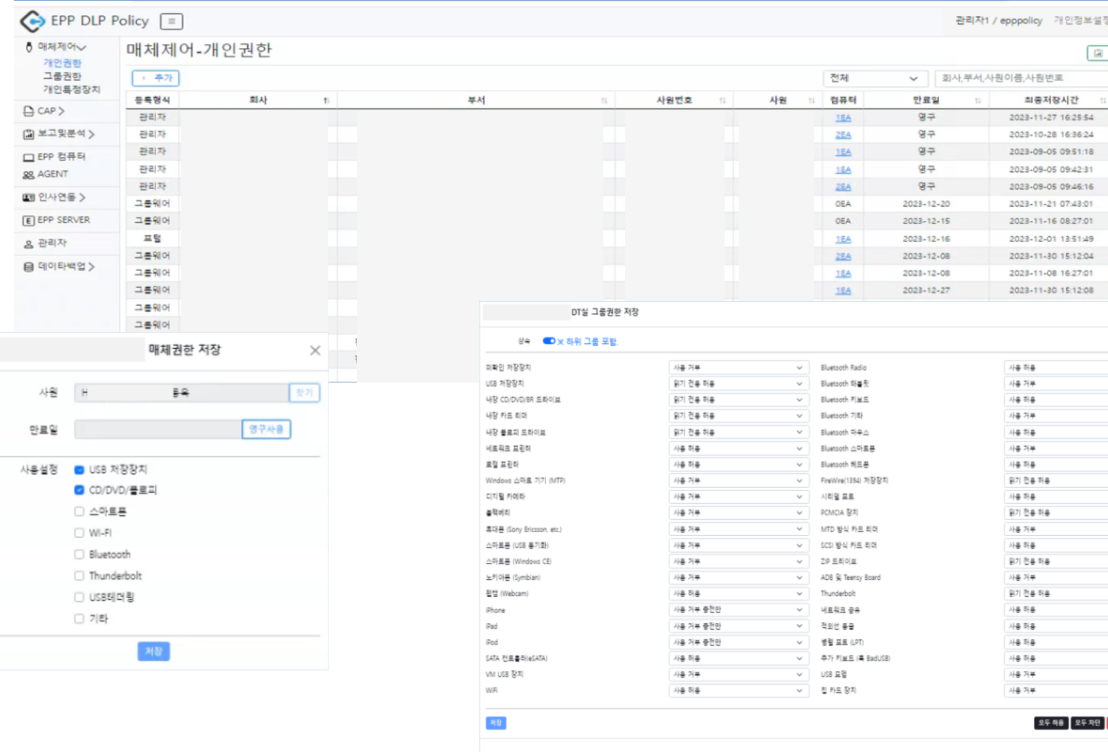Click the 사원 input field in the dialog
1108x752 pixels.
pyautogui.click(x=182, y=393)
